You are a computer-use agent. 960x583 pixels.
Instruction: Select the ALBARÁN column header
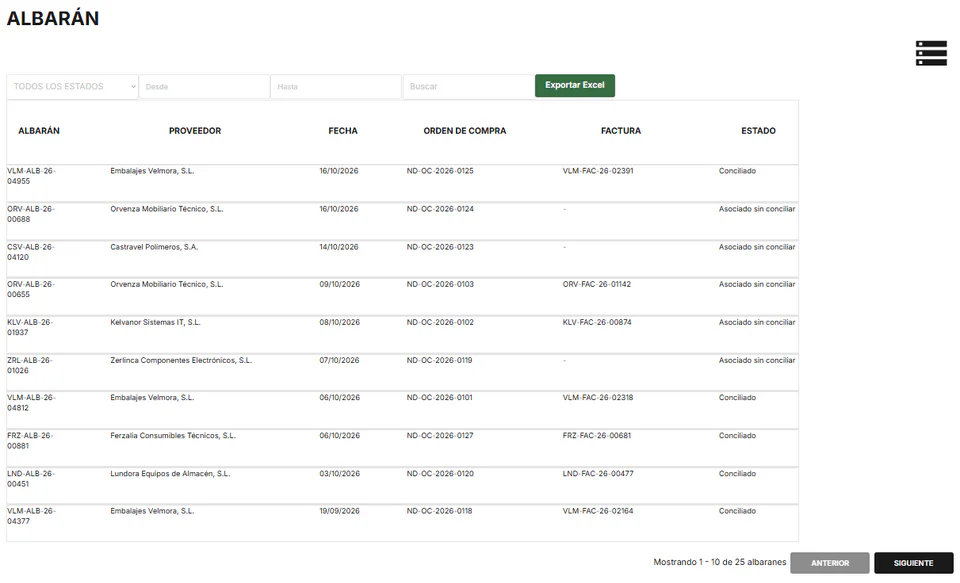tap(39, 131)
